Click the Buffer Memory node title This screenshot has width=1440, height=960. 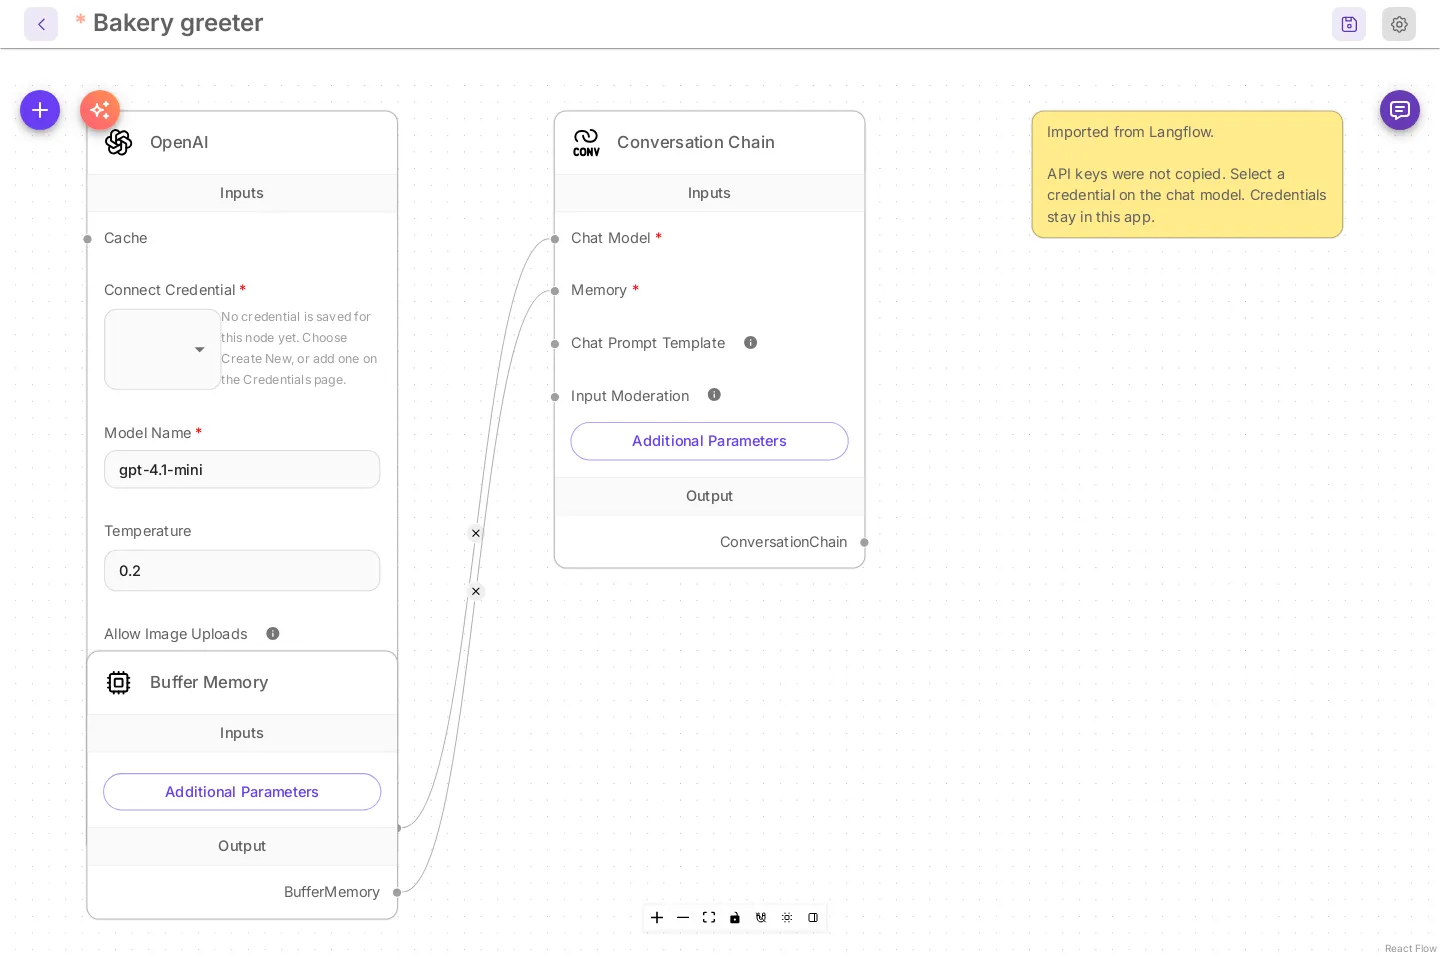tap(209, 682)
